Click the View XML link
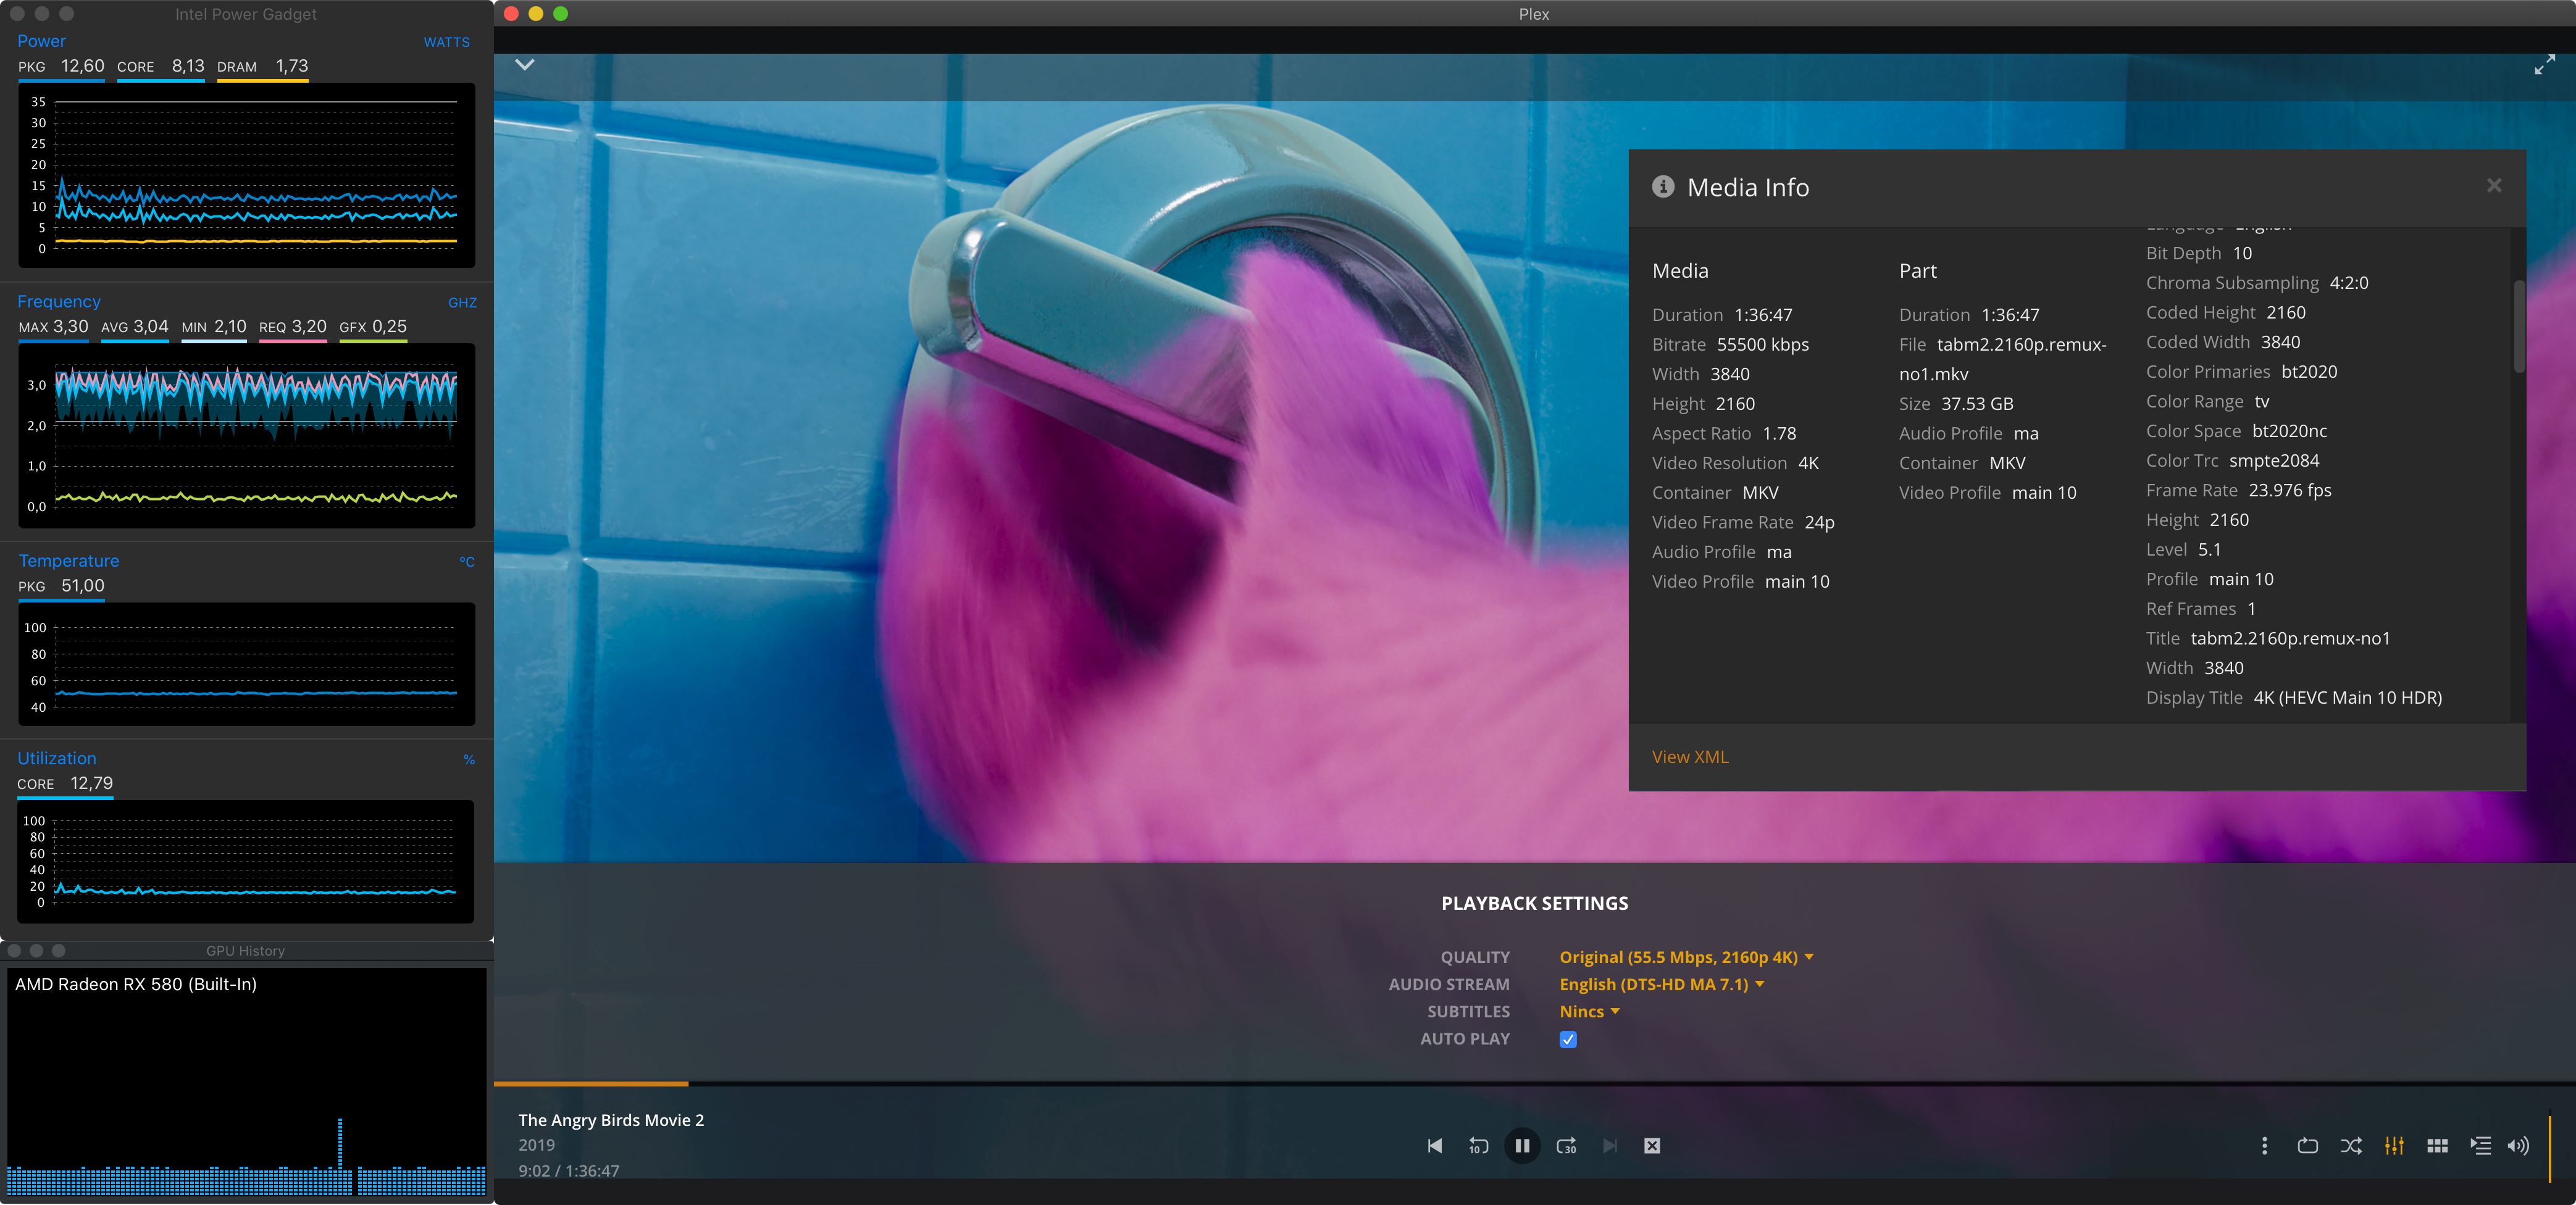 coord(1690,757)
